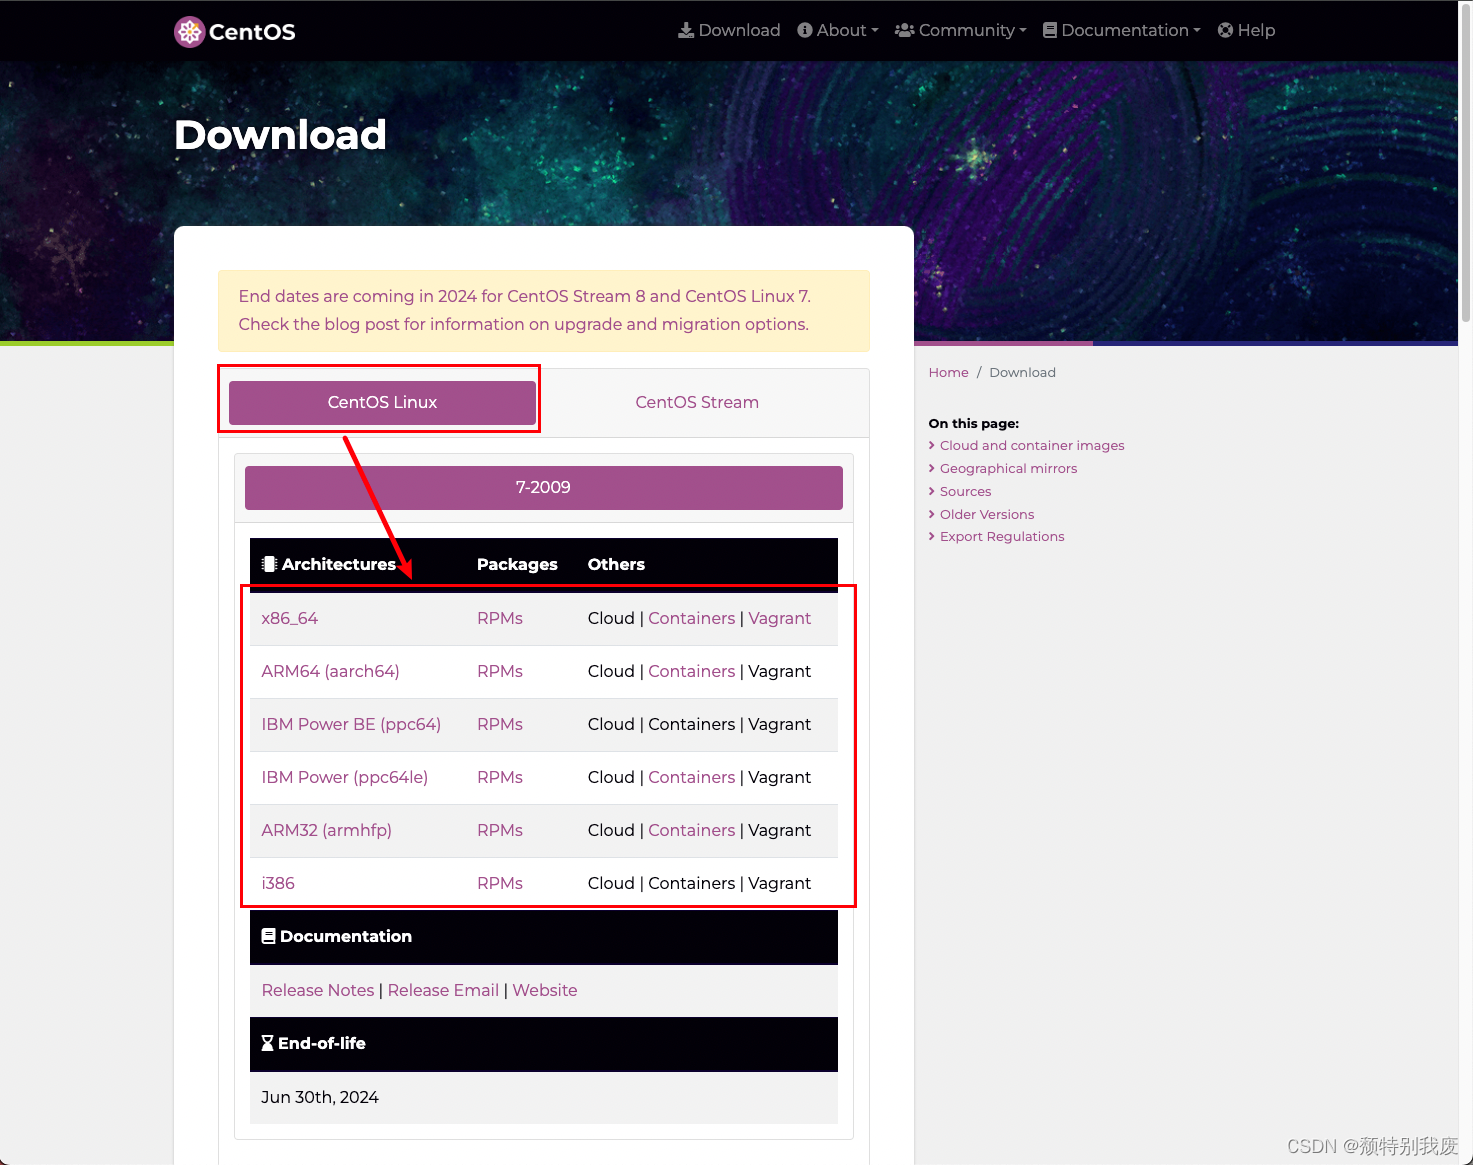Jump to Export Regulations section
The width and height of the screenshot is (1473, 1165).
coord(1002,536)
